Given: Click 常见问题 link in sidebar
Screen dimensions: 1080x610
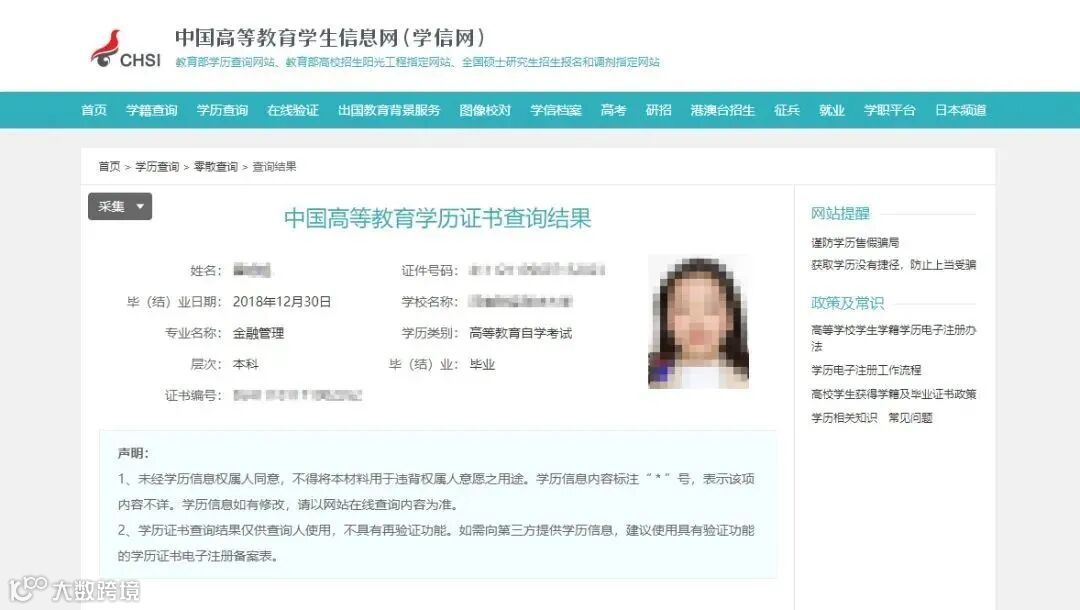Looking at the screenshot, I should tap(910, 418).
